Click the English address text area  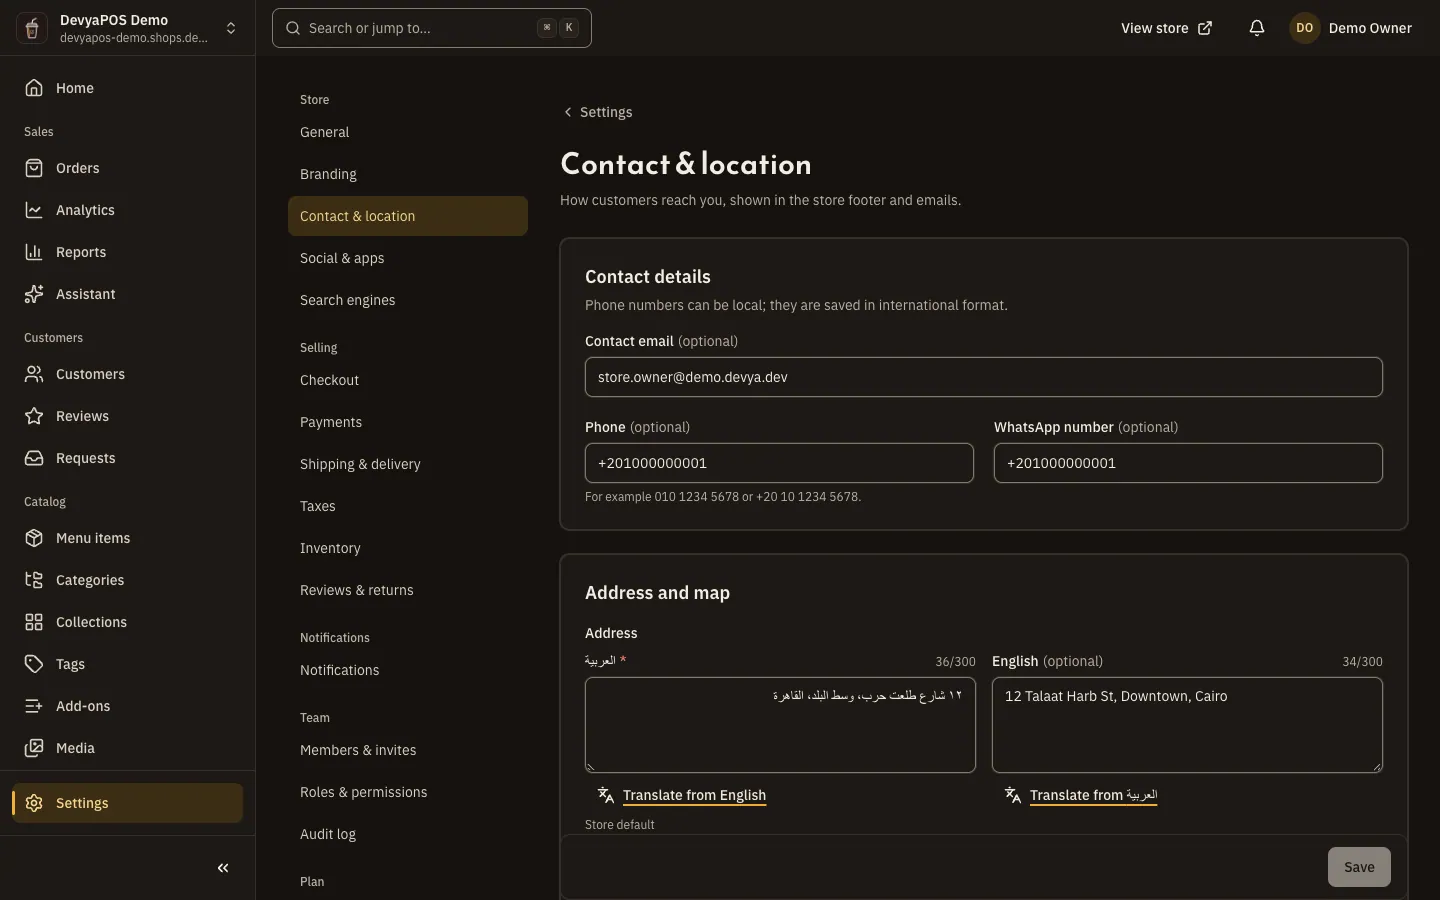[x=1187, y=725]
